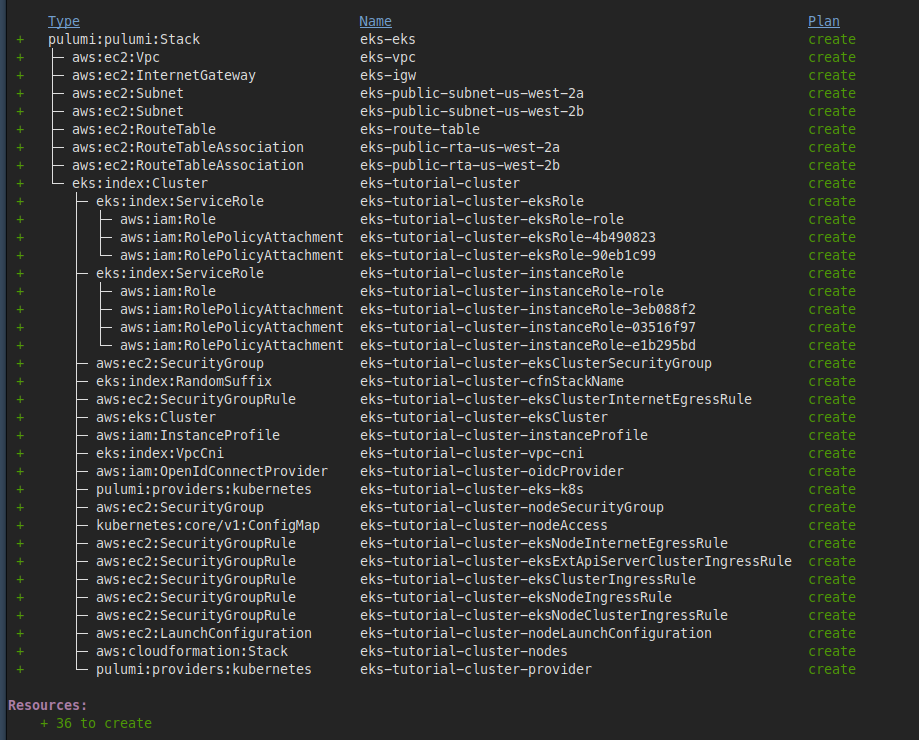
Task: Click name eks-tutorial-cluster-nodeSecurityGroup
Action: click(x=512, y=507)
